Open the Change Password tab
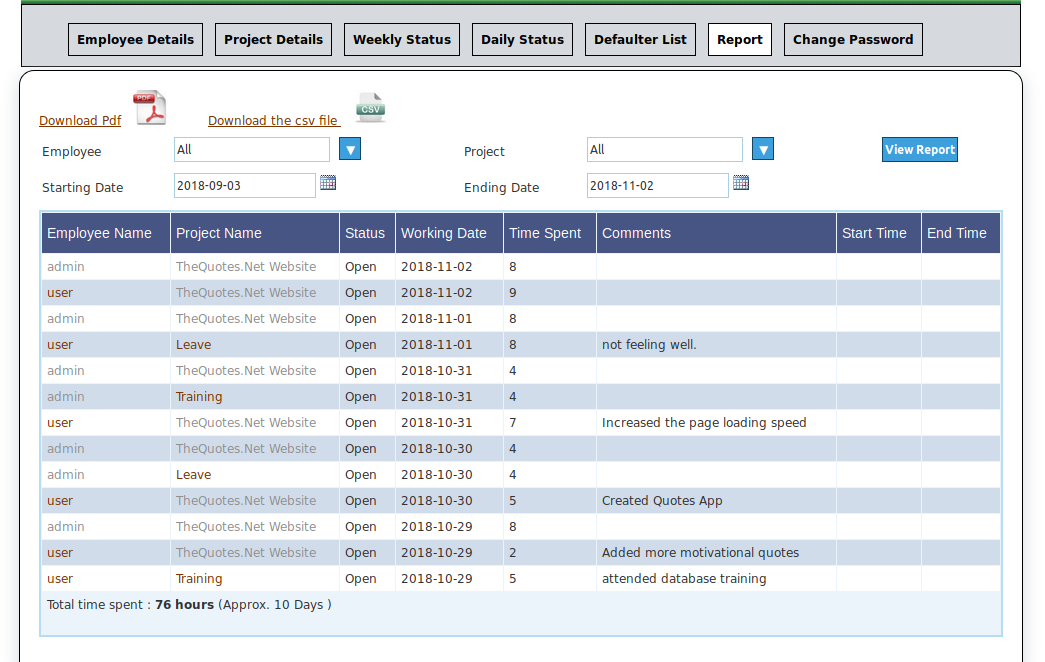The width and height of the screenshot is (1045, 662). 853,39
